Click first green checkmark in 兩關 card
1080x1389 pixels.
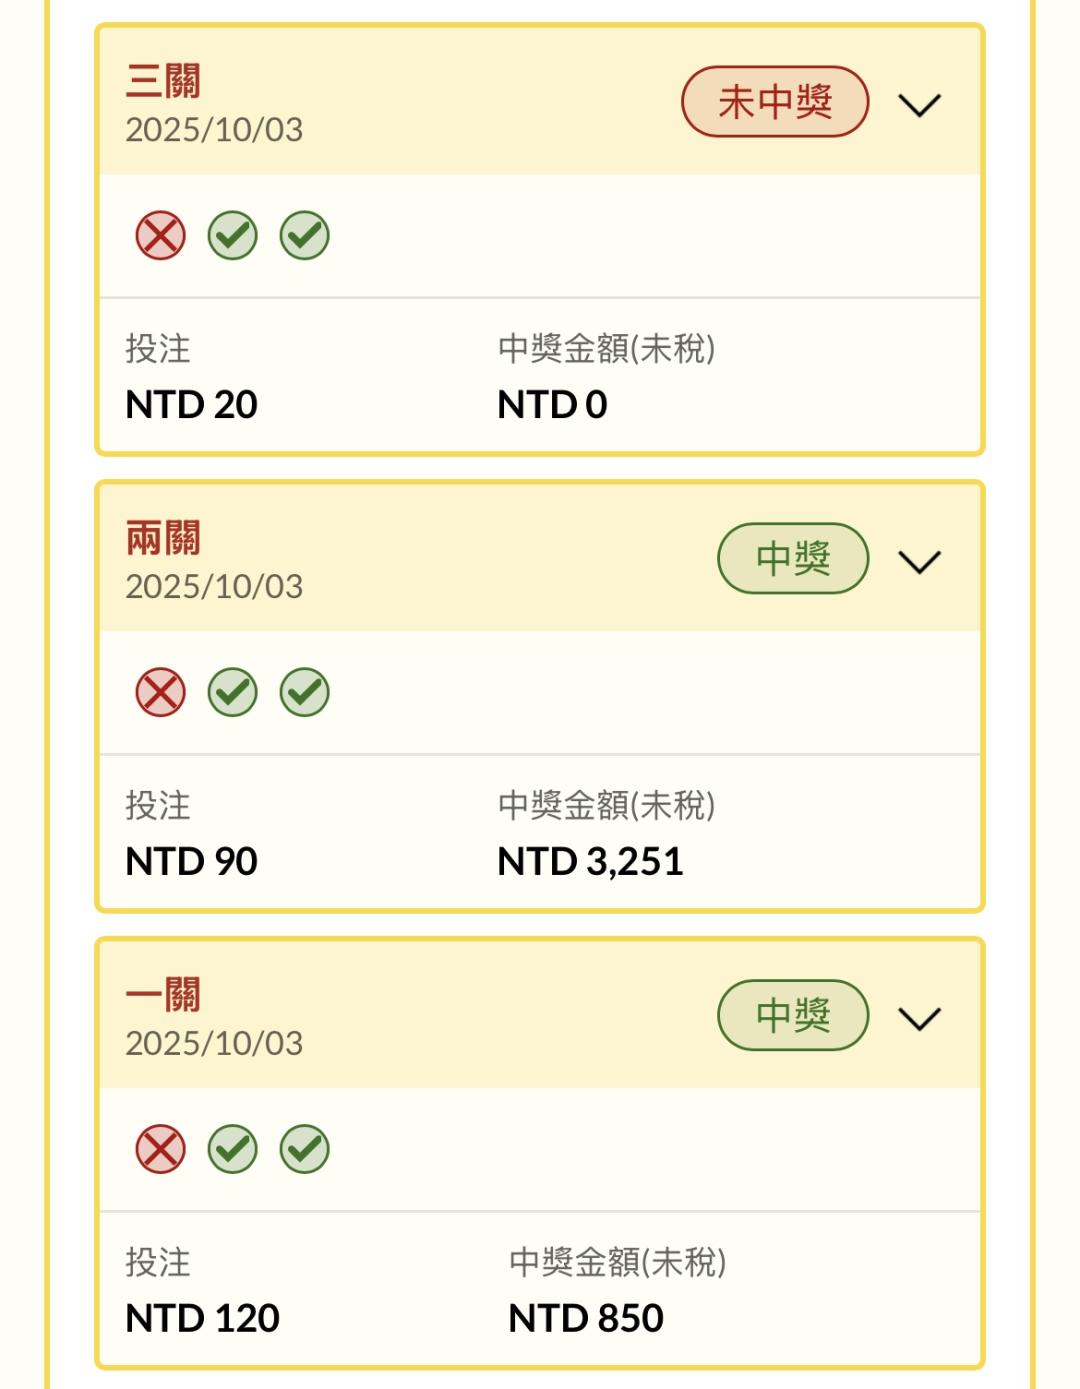click(x=233, y=692)
